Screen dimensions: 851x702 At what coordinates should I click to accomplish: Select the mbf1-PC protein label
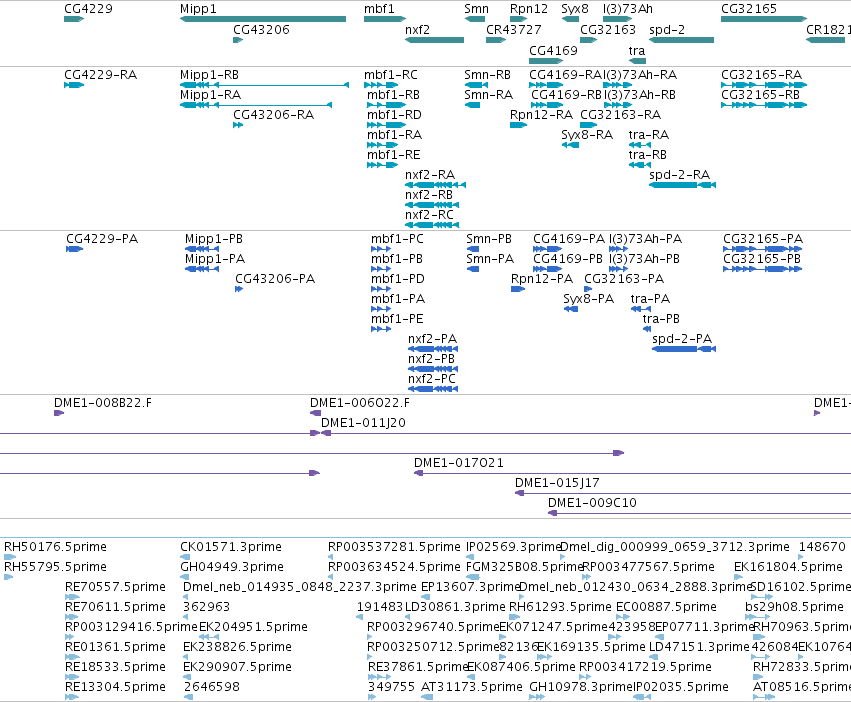[x=397, y=239]
